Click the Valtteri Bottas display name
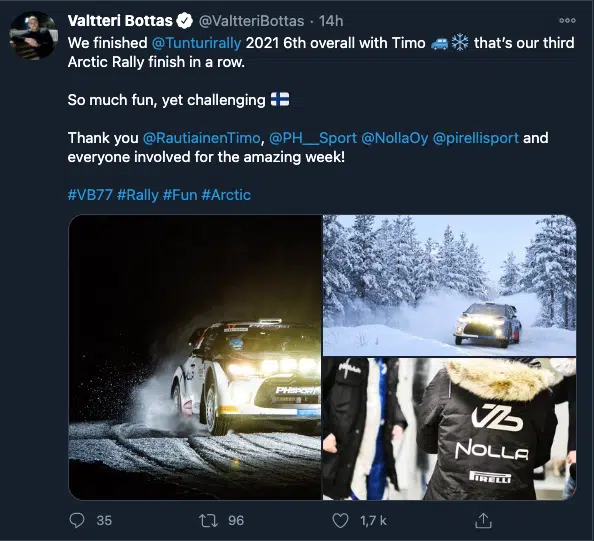Viewport: 594px width, 541px height. point(120,21)
